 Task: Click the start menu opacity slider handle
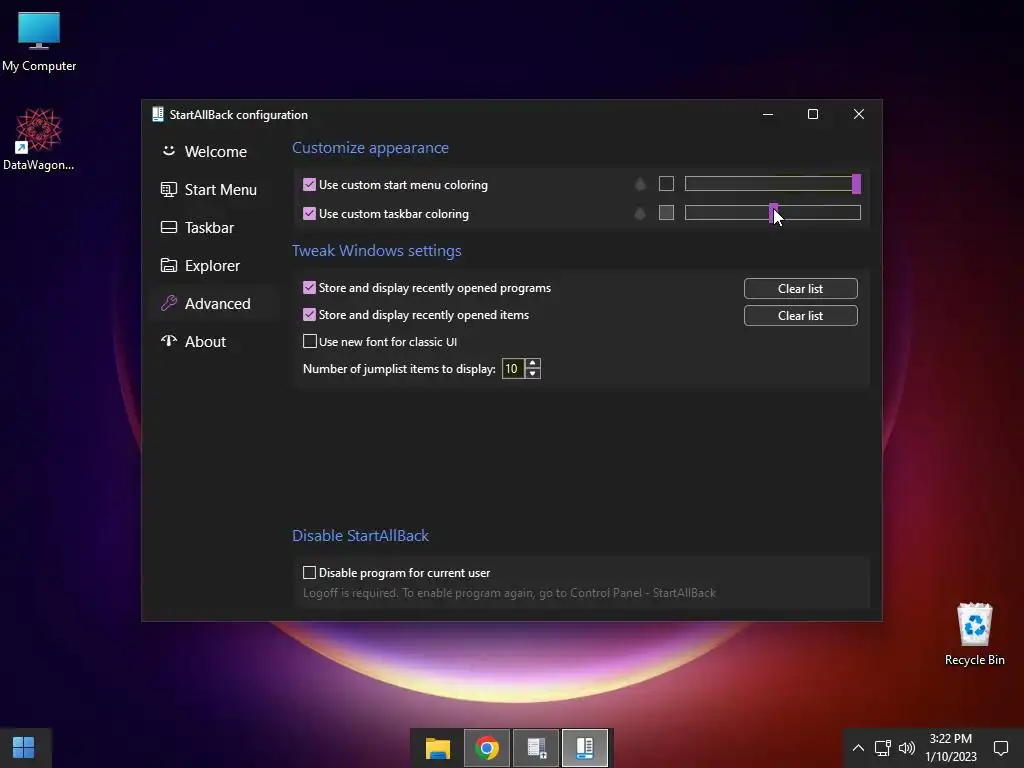(856, 184)
